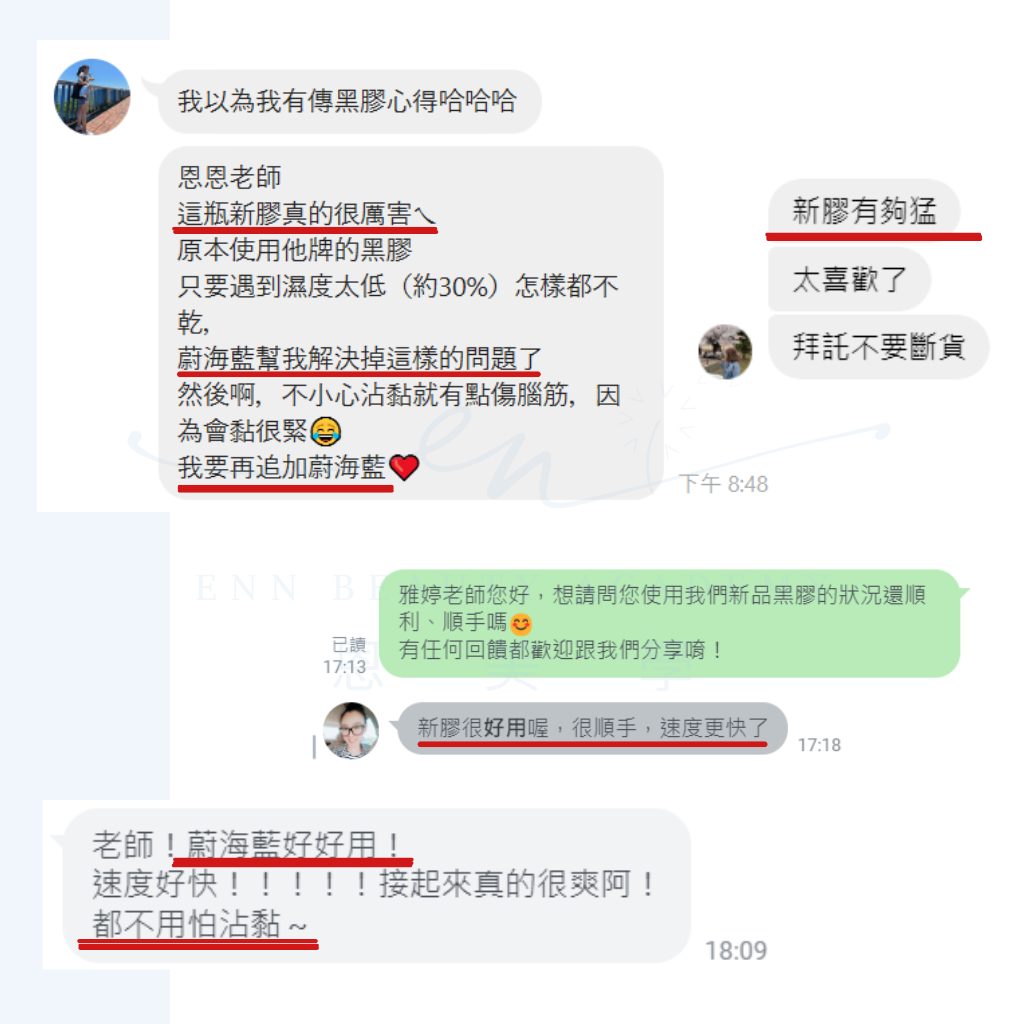Select the reply 新膠很好用喔，很順手
Image resolution: width=1024 pixels, height=1024 pixels.
[592, 728]
